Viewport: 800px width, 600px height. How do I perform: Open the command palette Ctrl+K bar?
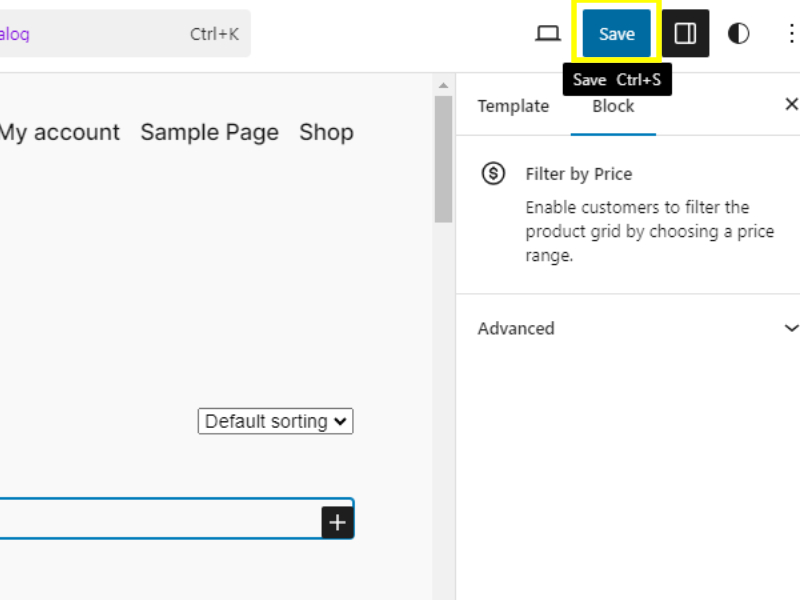coord(125,34)
